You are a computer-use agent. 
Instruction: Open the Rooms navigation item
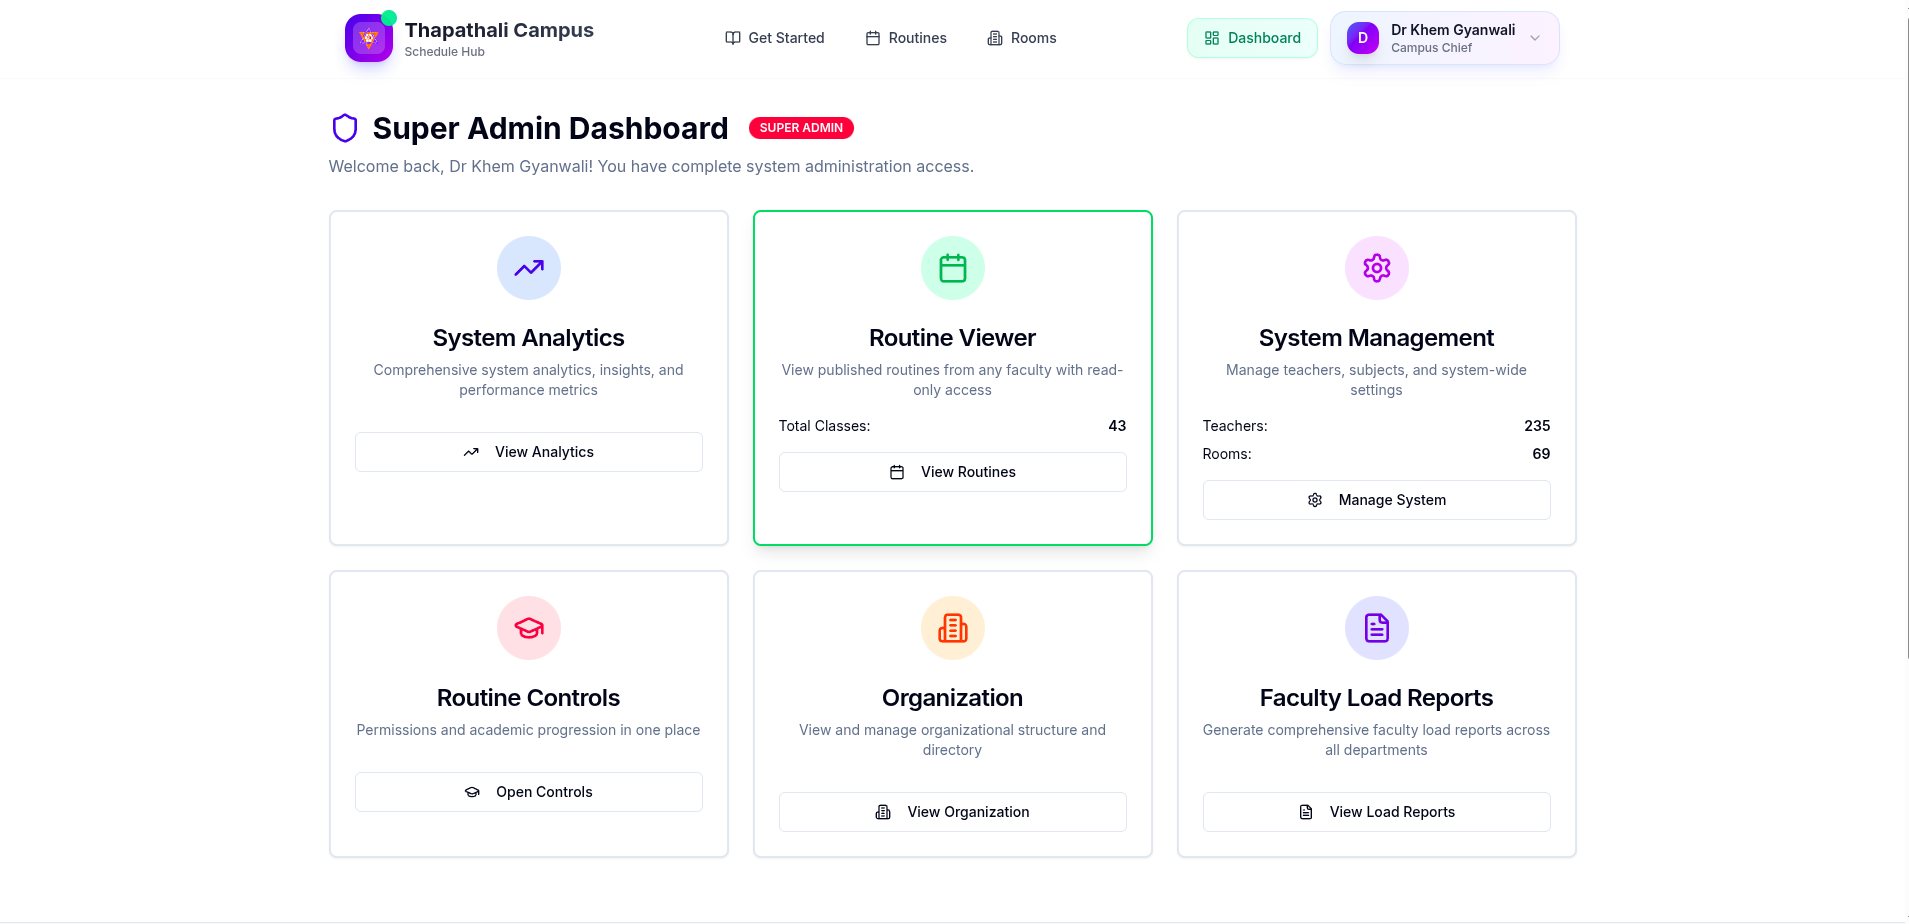[1022, 38]
